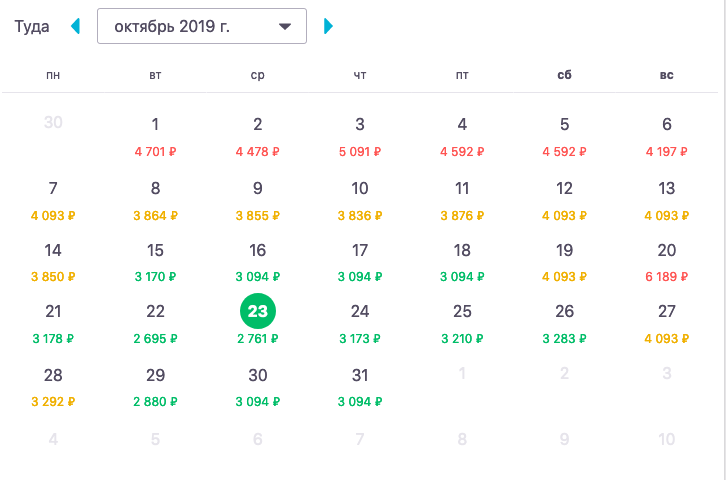Click greyed-out November 10 in last row
The image size is (726, 480).
tap(667, 439)
